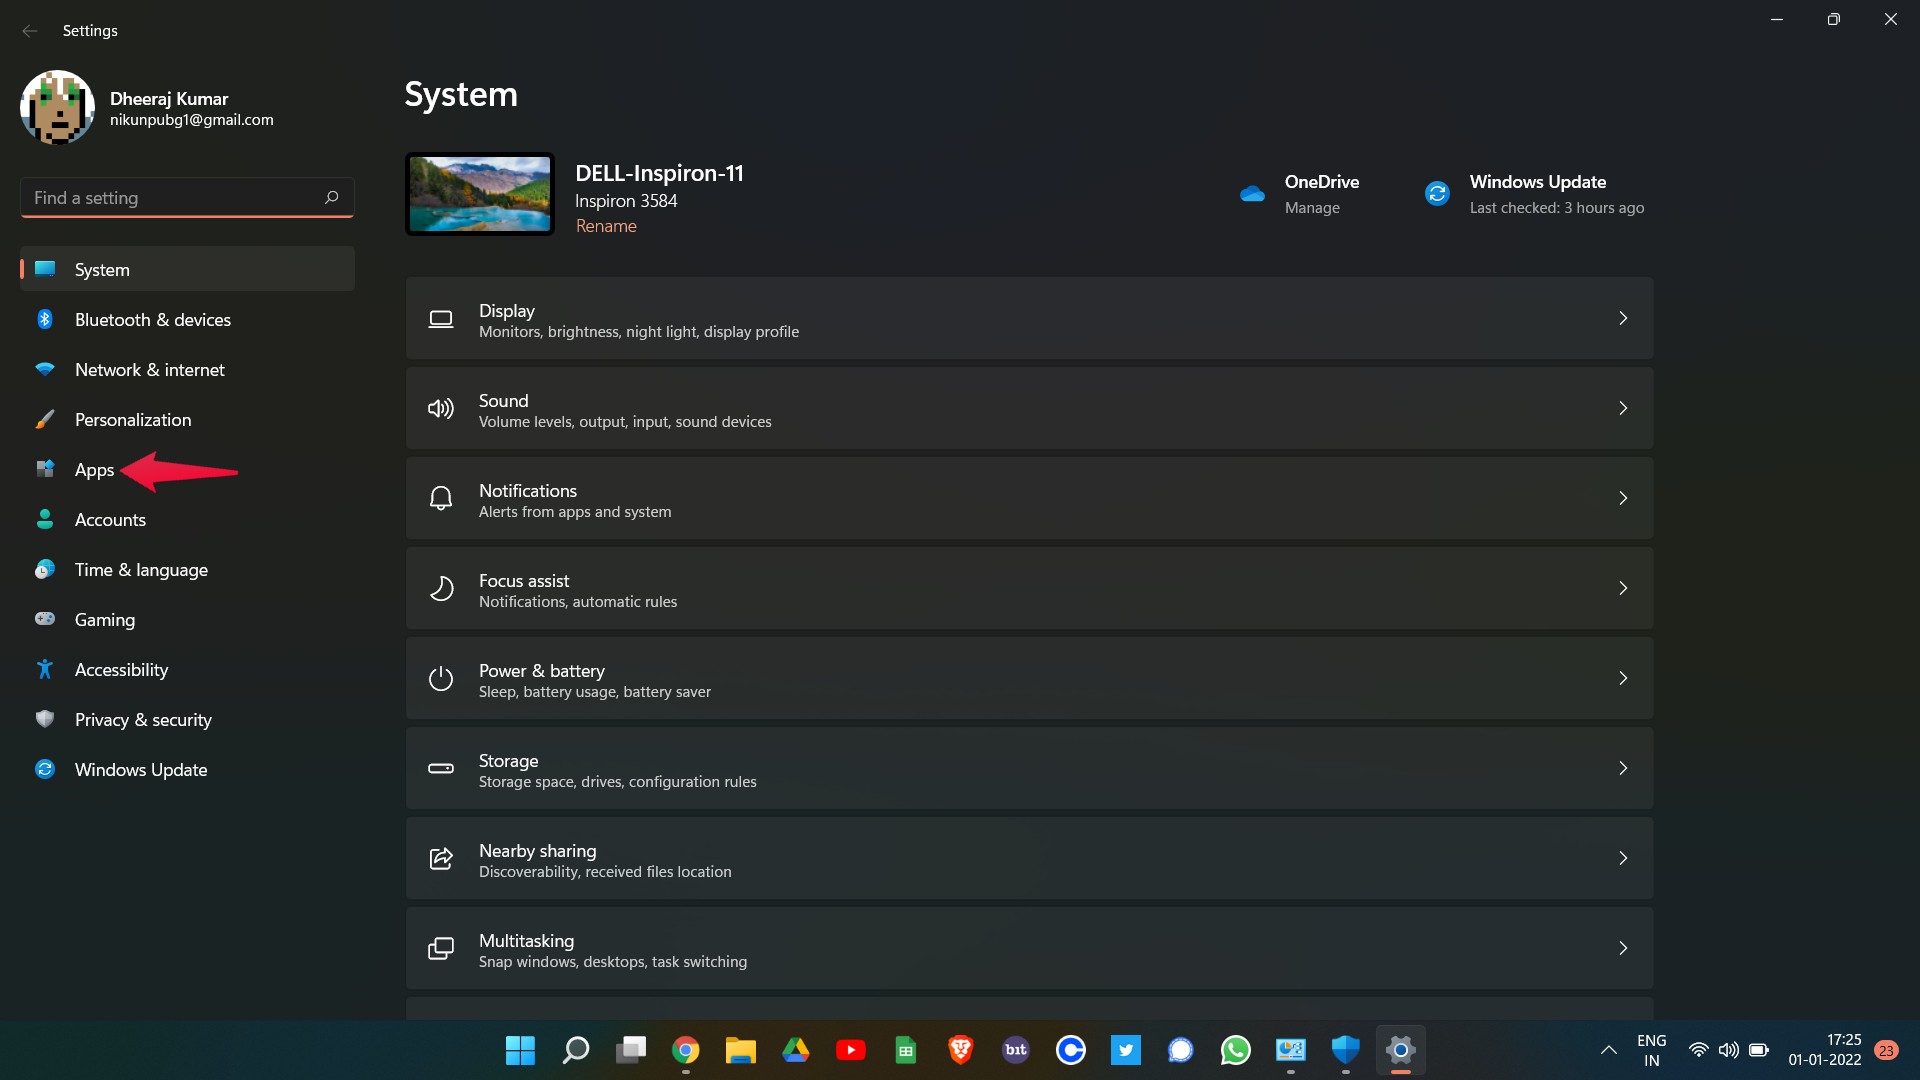Expand the Sound settings chevron
Screen dimensions: 1920x1080
point(1623,409)
